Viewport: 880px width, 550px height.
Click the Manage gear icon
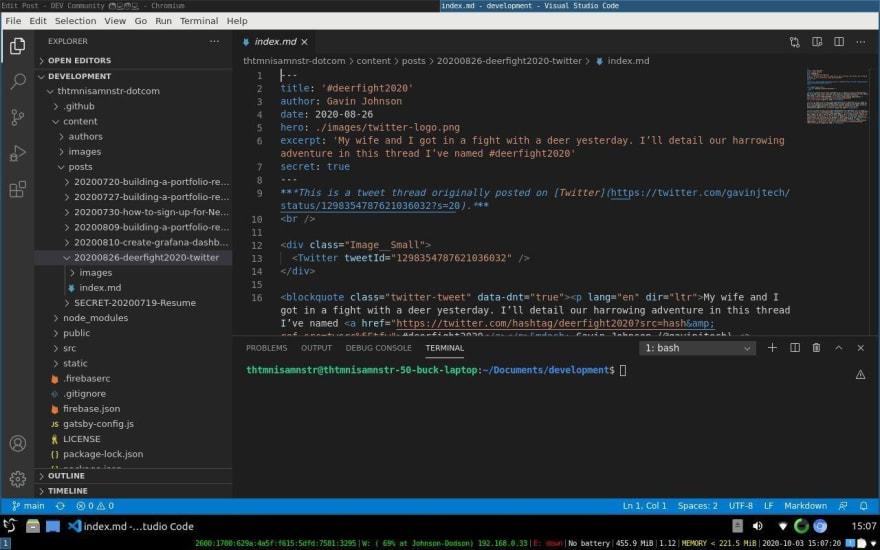pos(17,479)
